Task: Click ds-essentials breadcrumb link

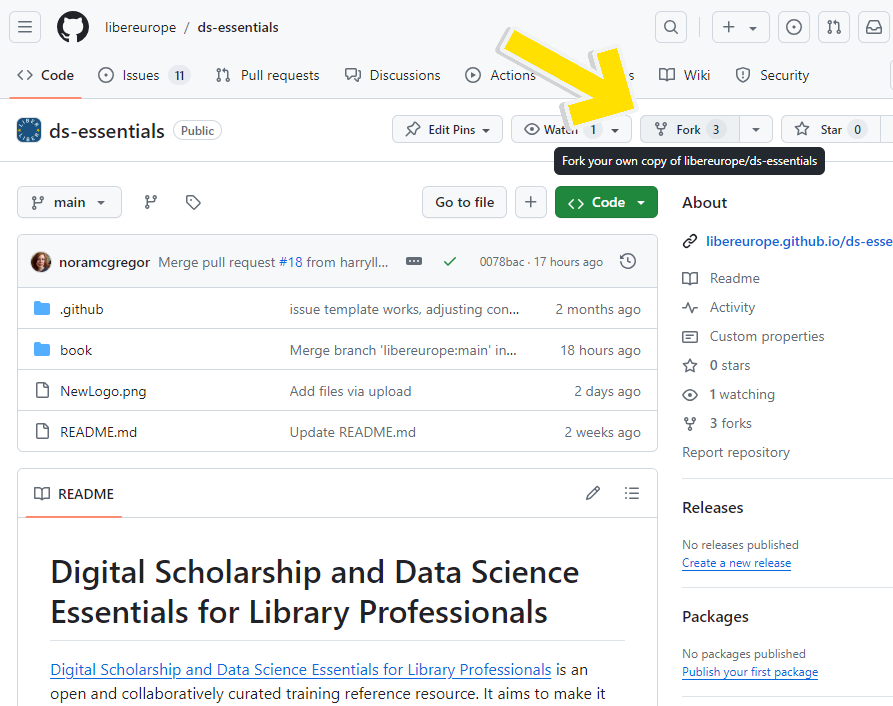Action: [238, 27]
